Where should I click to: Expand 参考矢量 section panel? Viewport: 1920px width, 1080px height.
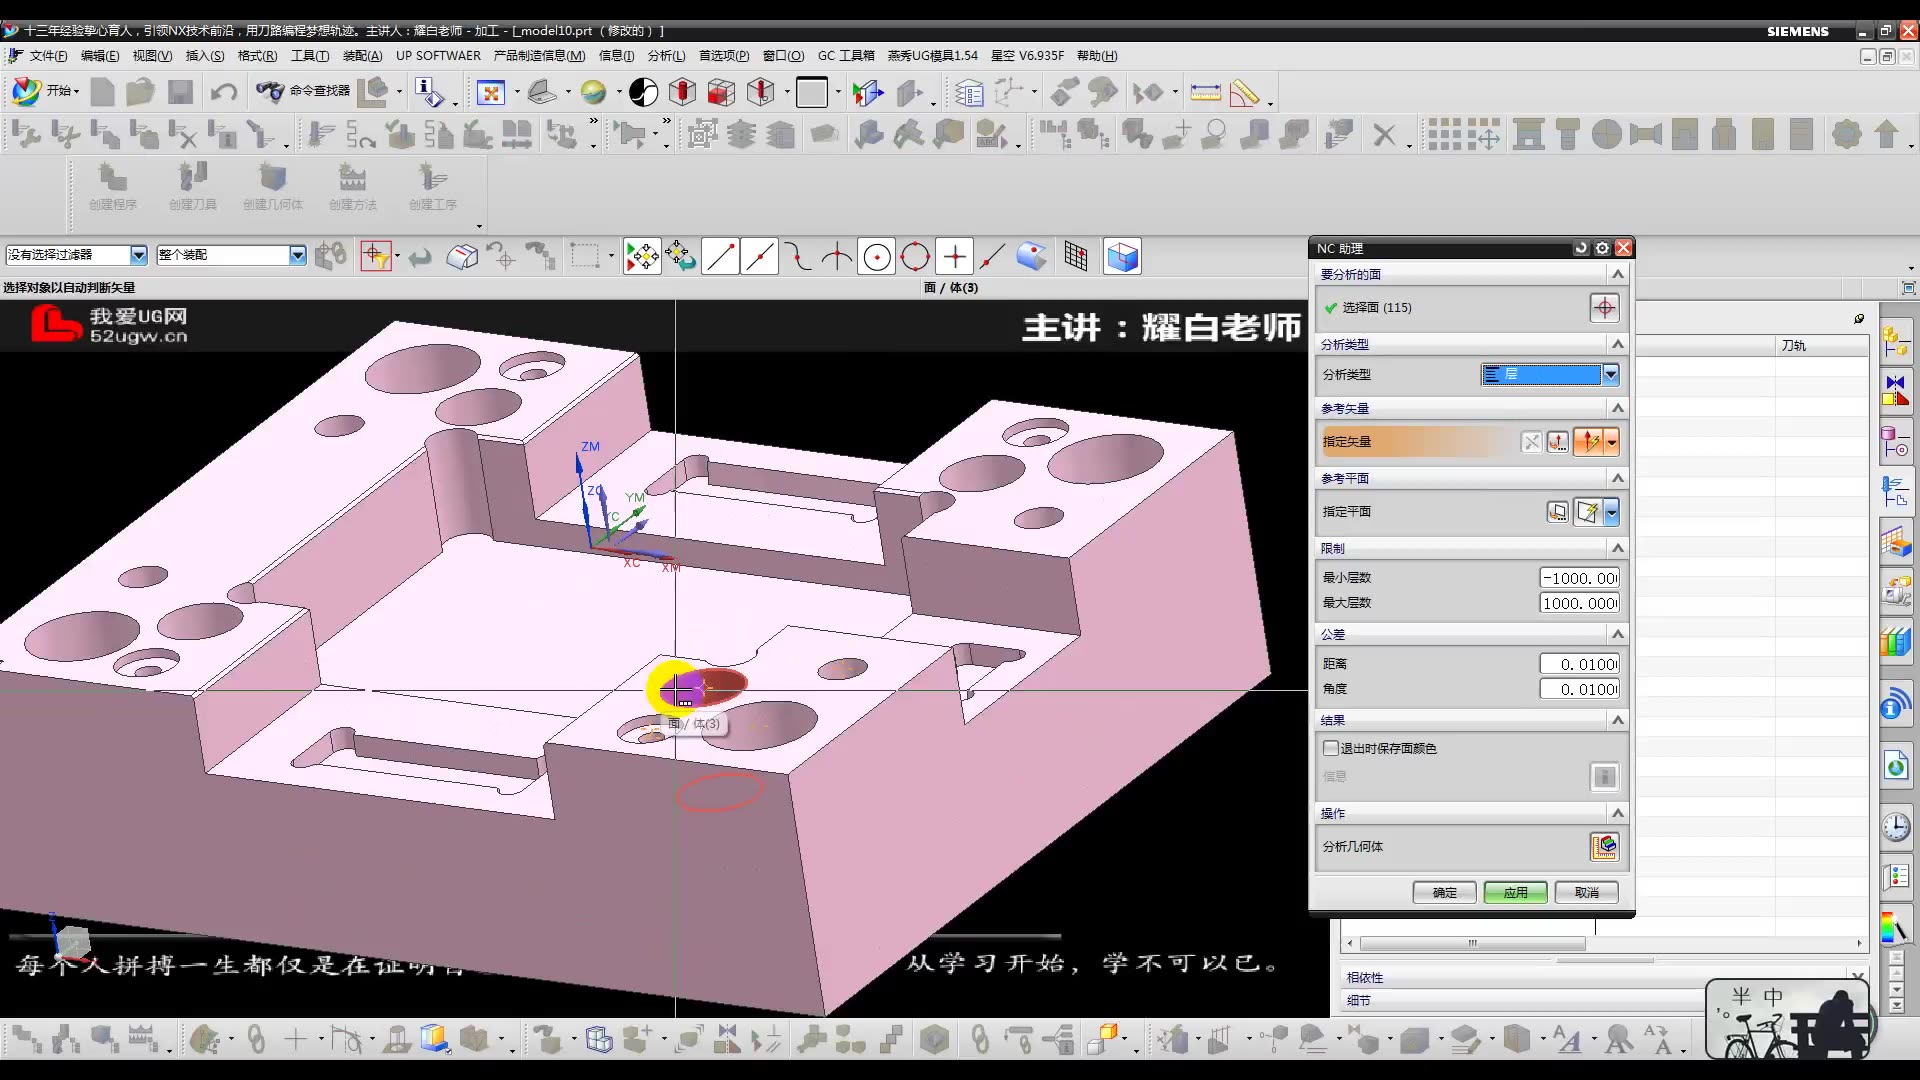(1618, 407)
